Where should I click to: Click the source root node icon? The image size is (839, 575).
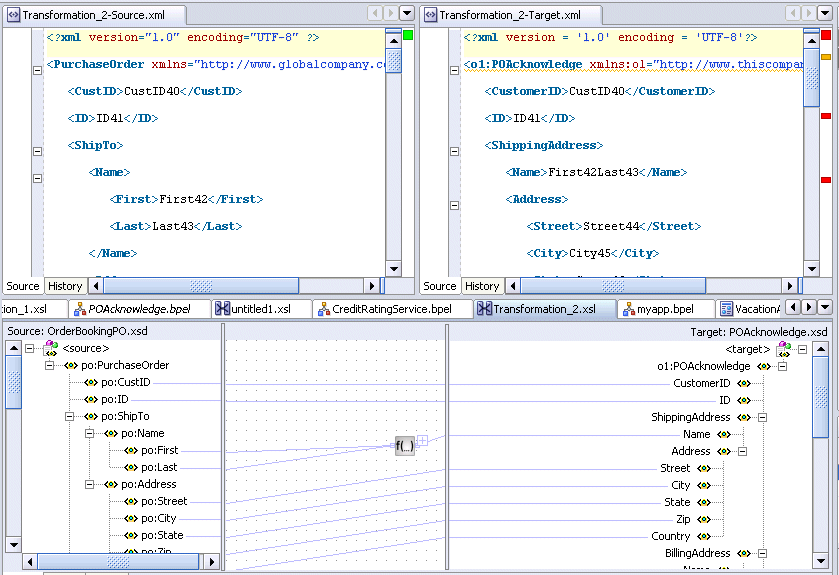50,348
